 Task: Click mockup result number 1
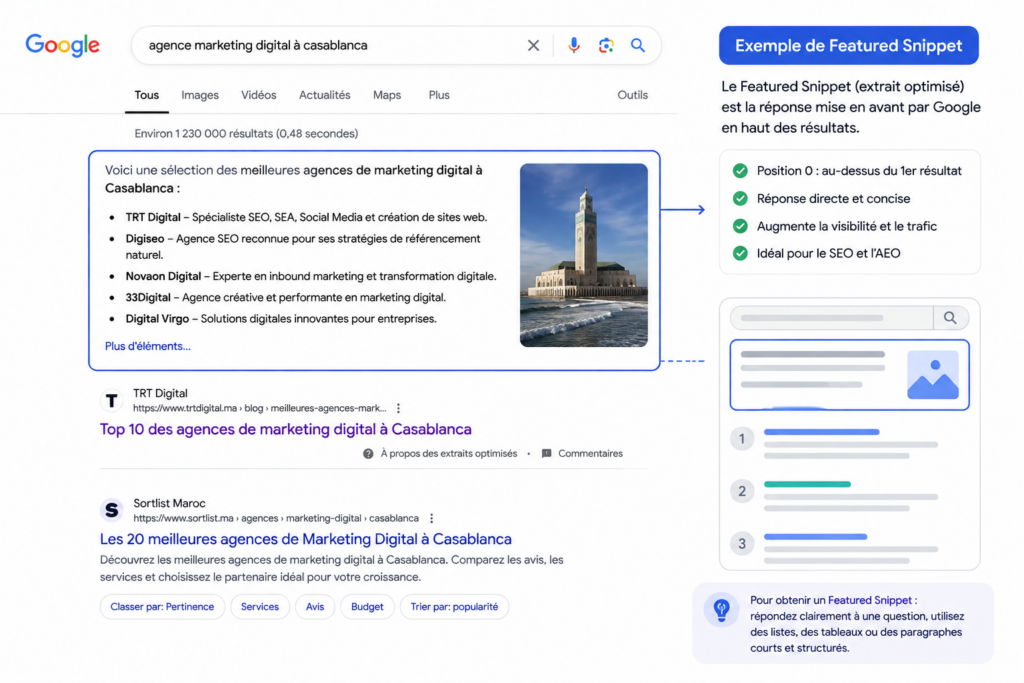[x=742, y=439]
